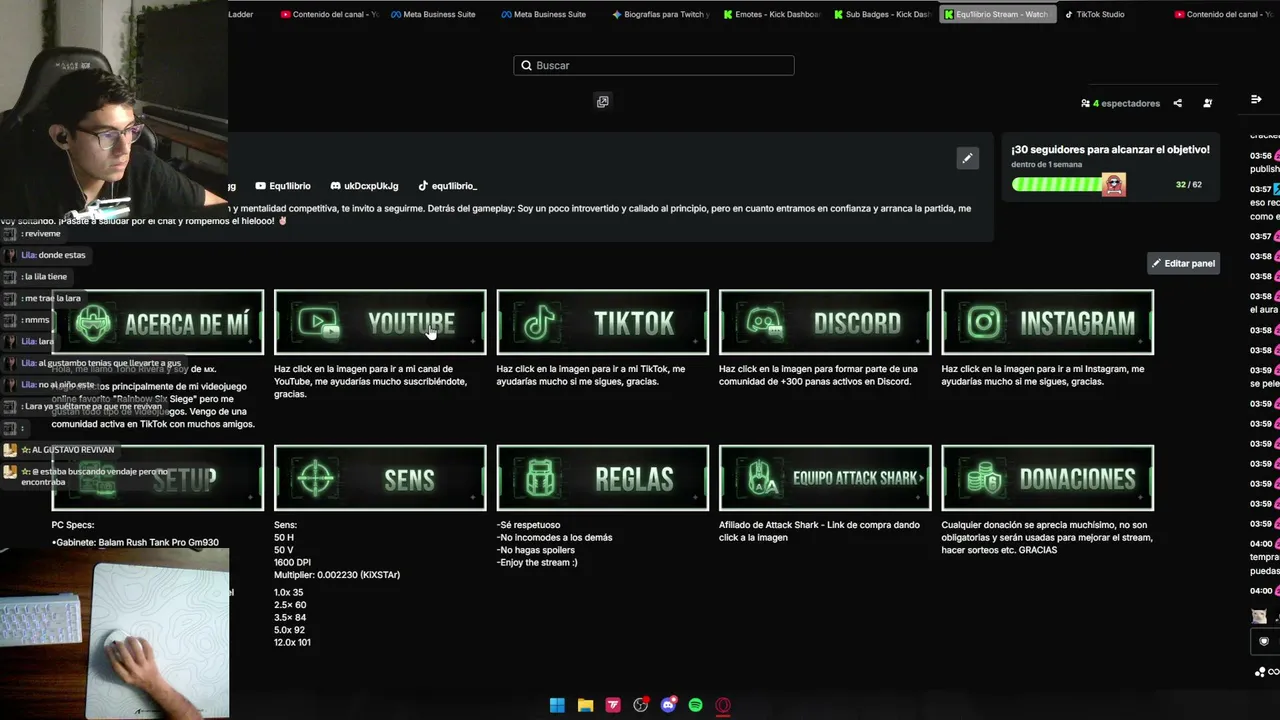This screenshot has height=720, width=1280.
Task: Click the SENS panel banner
Action: click(380, 478)
